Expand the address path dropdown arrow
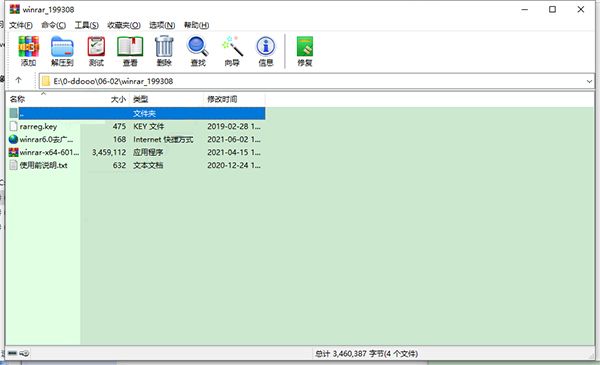The image size is (600, 365). coord(589,81)
